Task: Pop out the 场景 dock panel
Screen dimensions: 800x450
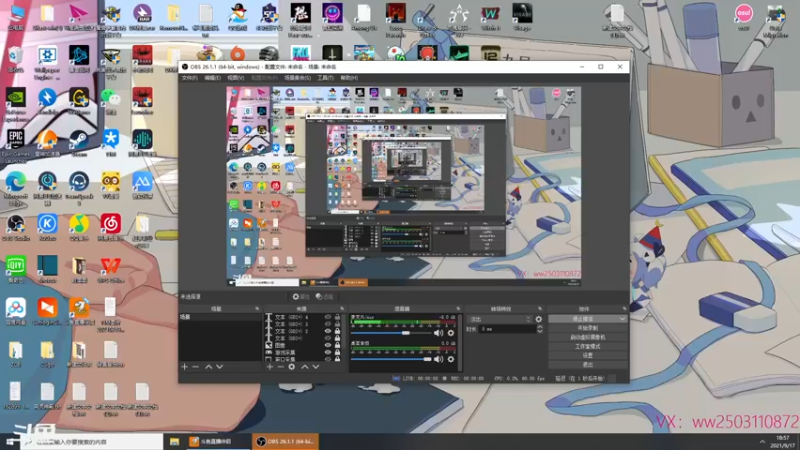Action: 257,309
